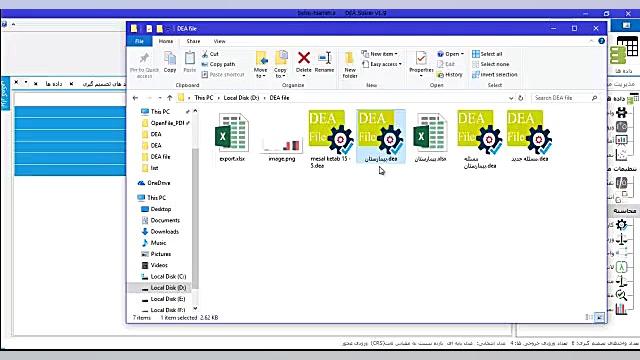640x360 pixels.
Task: Click navigation pane vertical scrollbar
Action: click(x=195, y=209)
